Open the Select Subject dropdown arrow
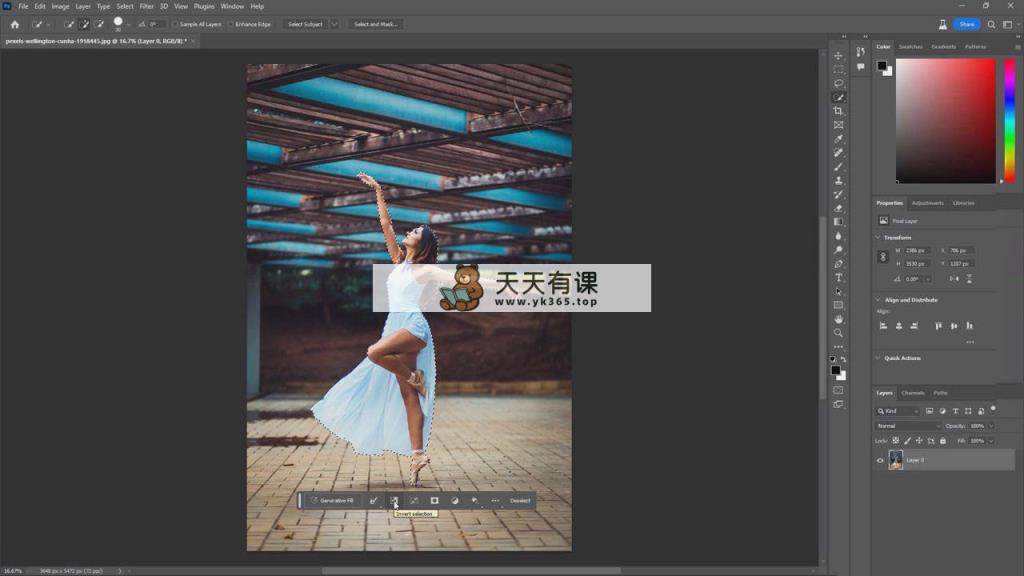The height and width of the screenshot is (576, 1024). [334, 24]
